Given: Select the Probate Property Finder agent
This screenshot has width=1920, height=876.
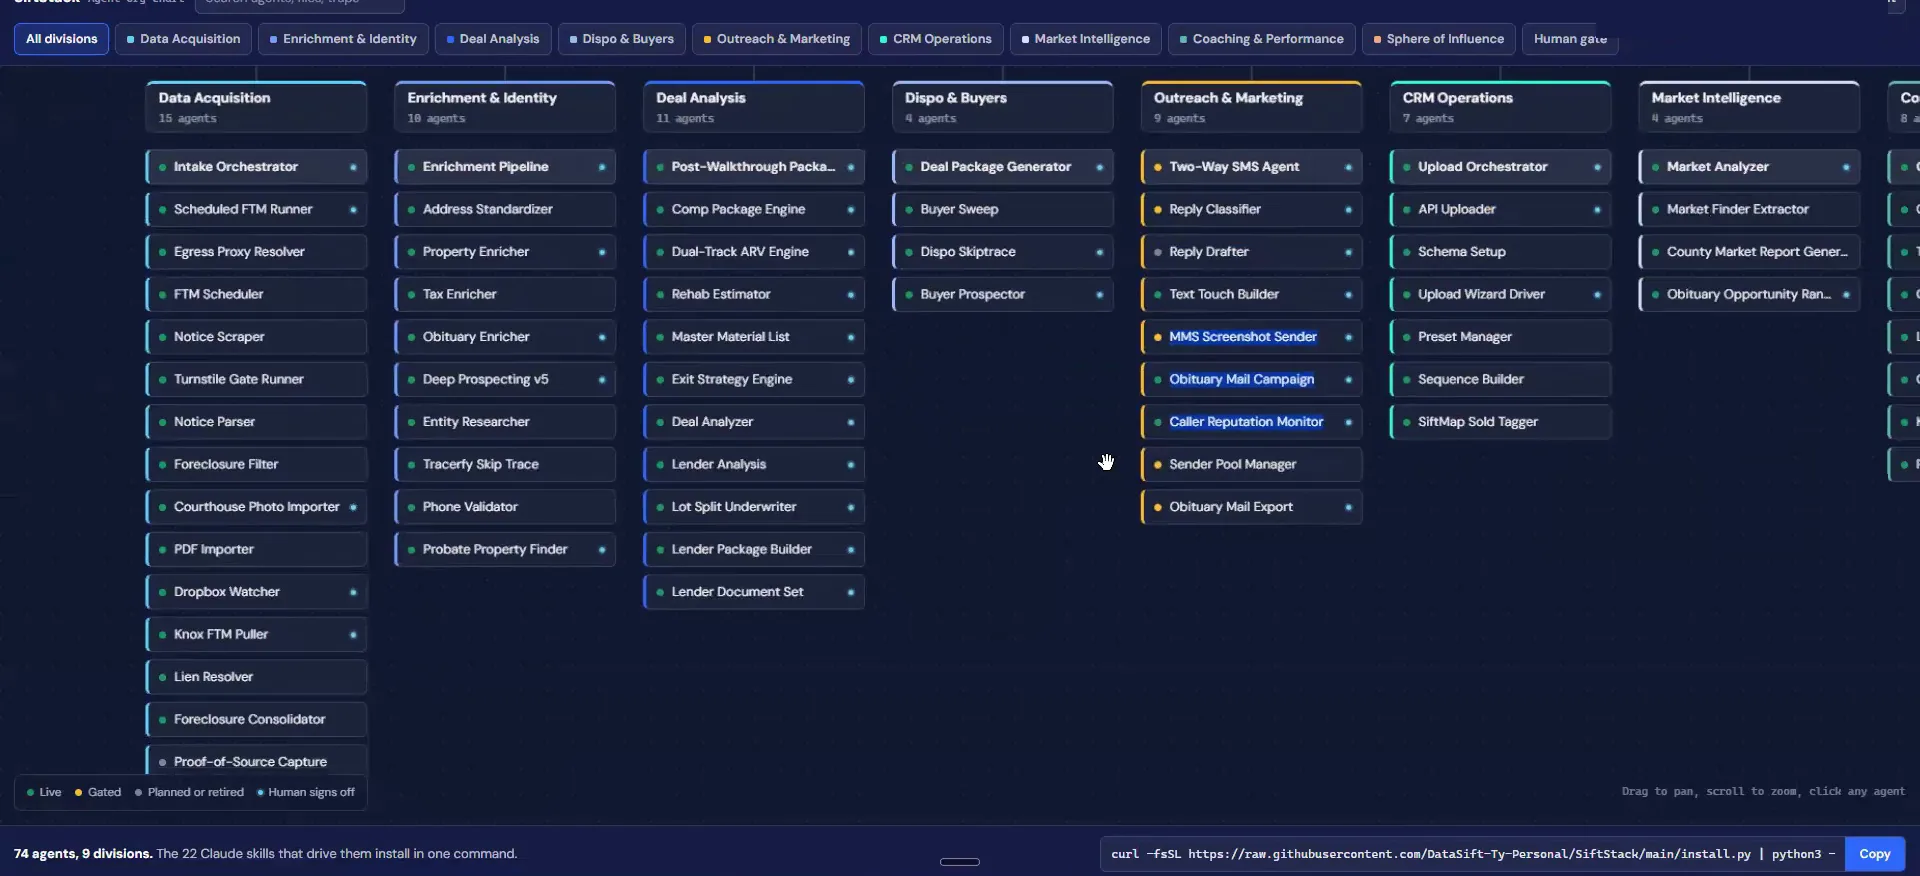Looking at the screenshot, I should [x=505, y=550].
